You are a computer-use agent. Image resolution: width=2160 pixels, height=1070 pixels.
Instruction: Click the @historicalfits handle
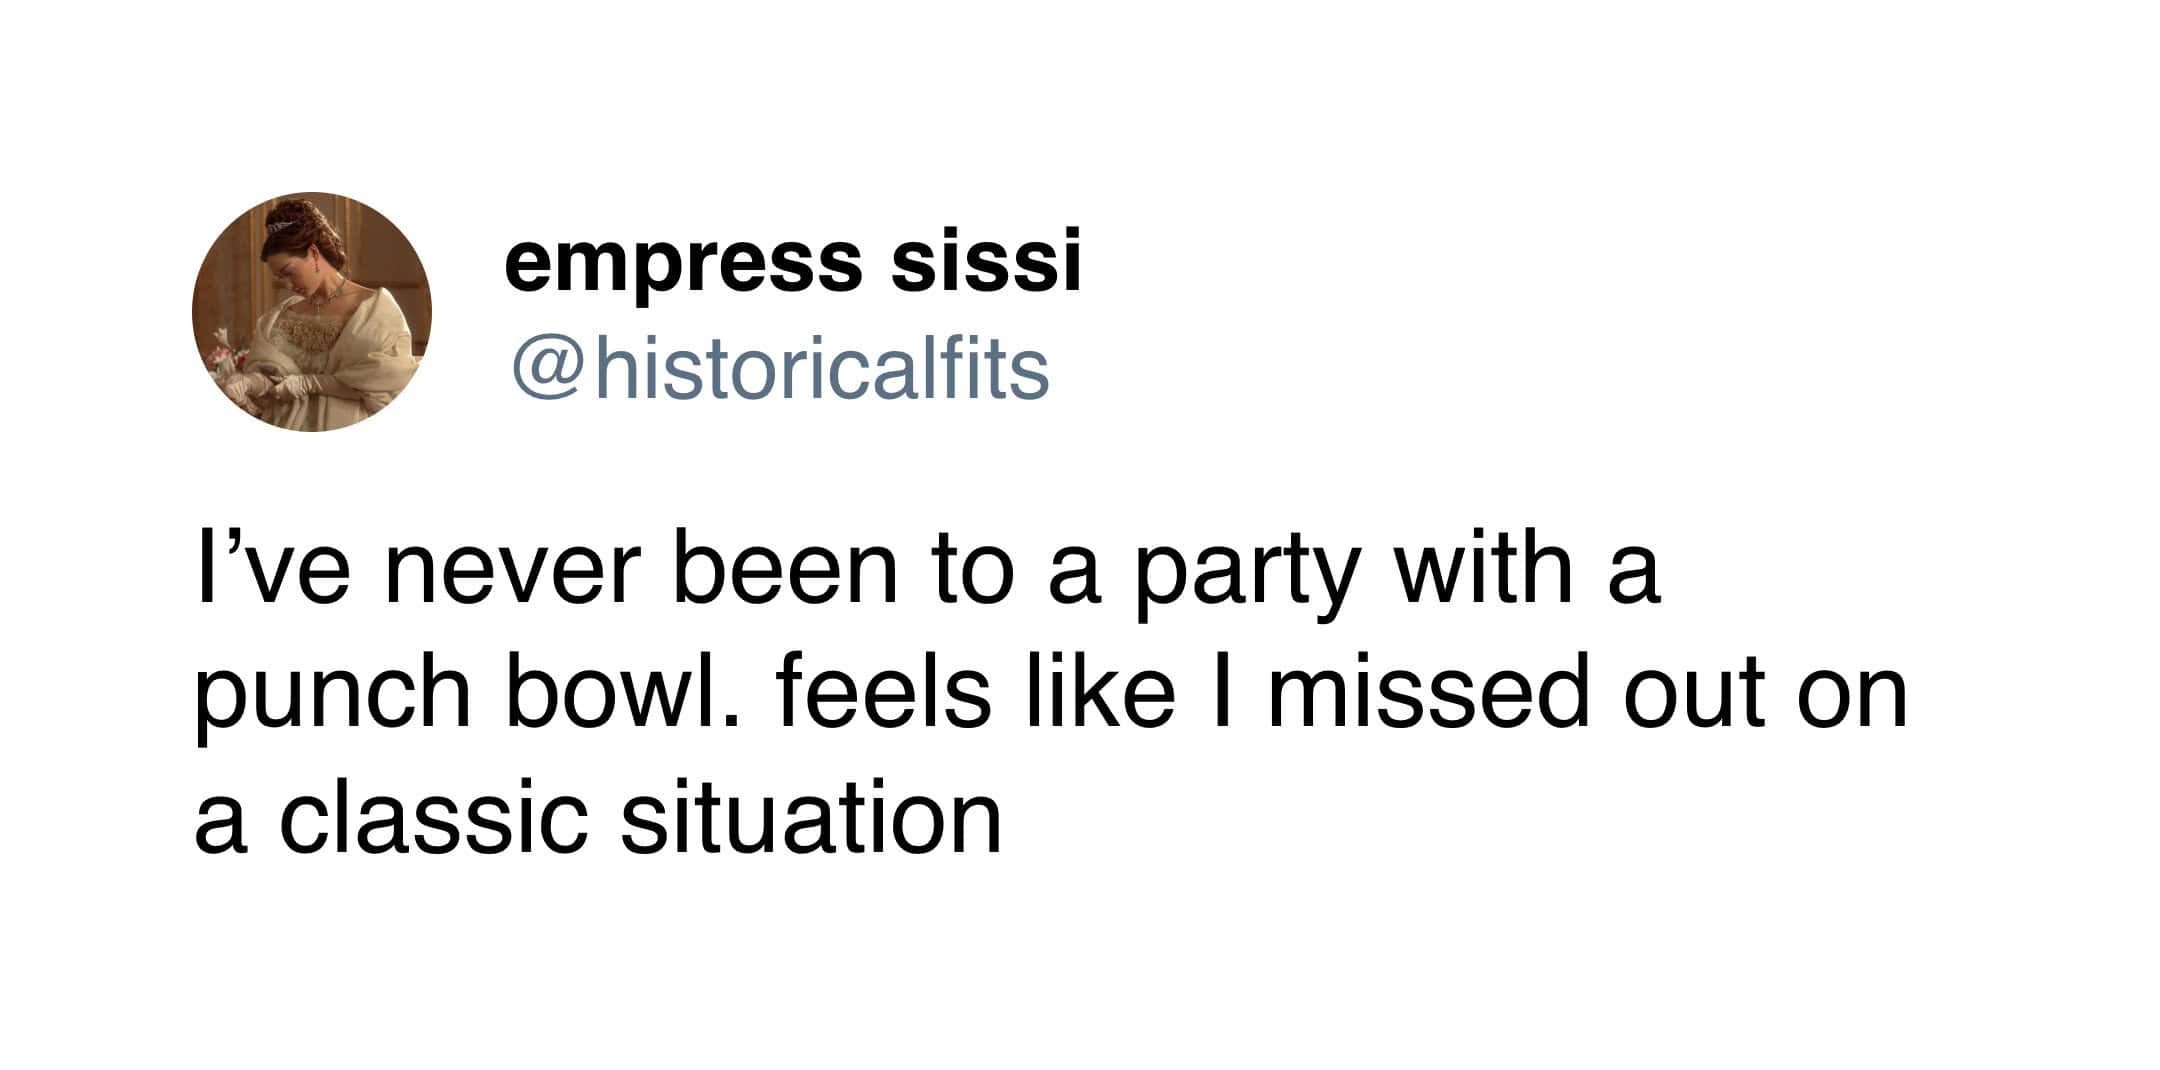click(780, 370)
